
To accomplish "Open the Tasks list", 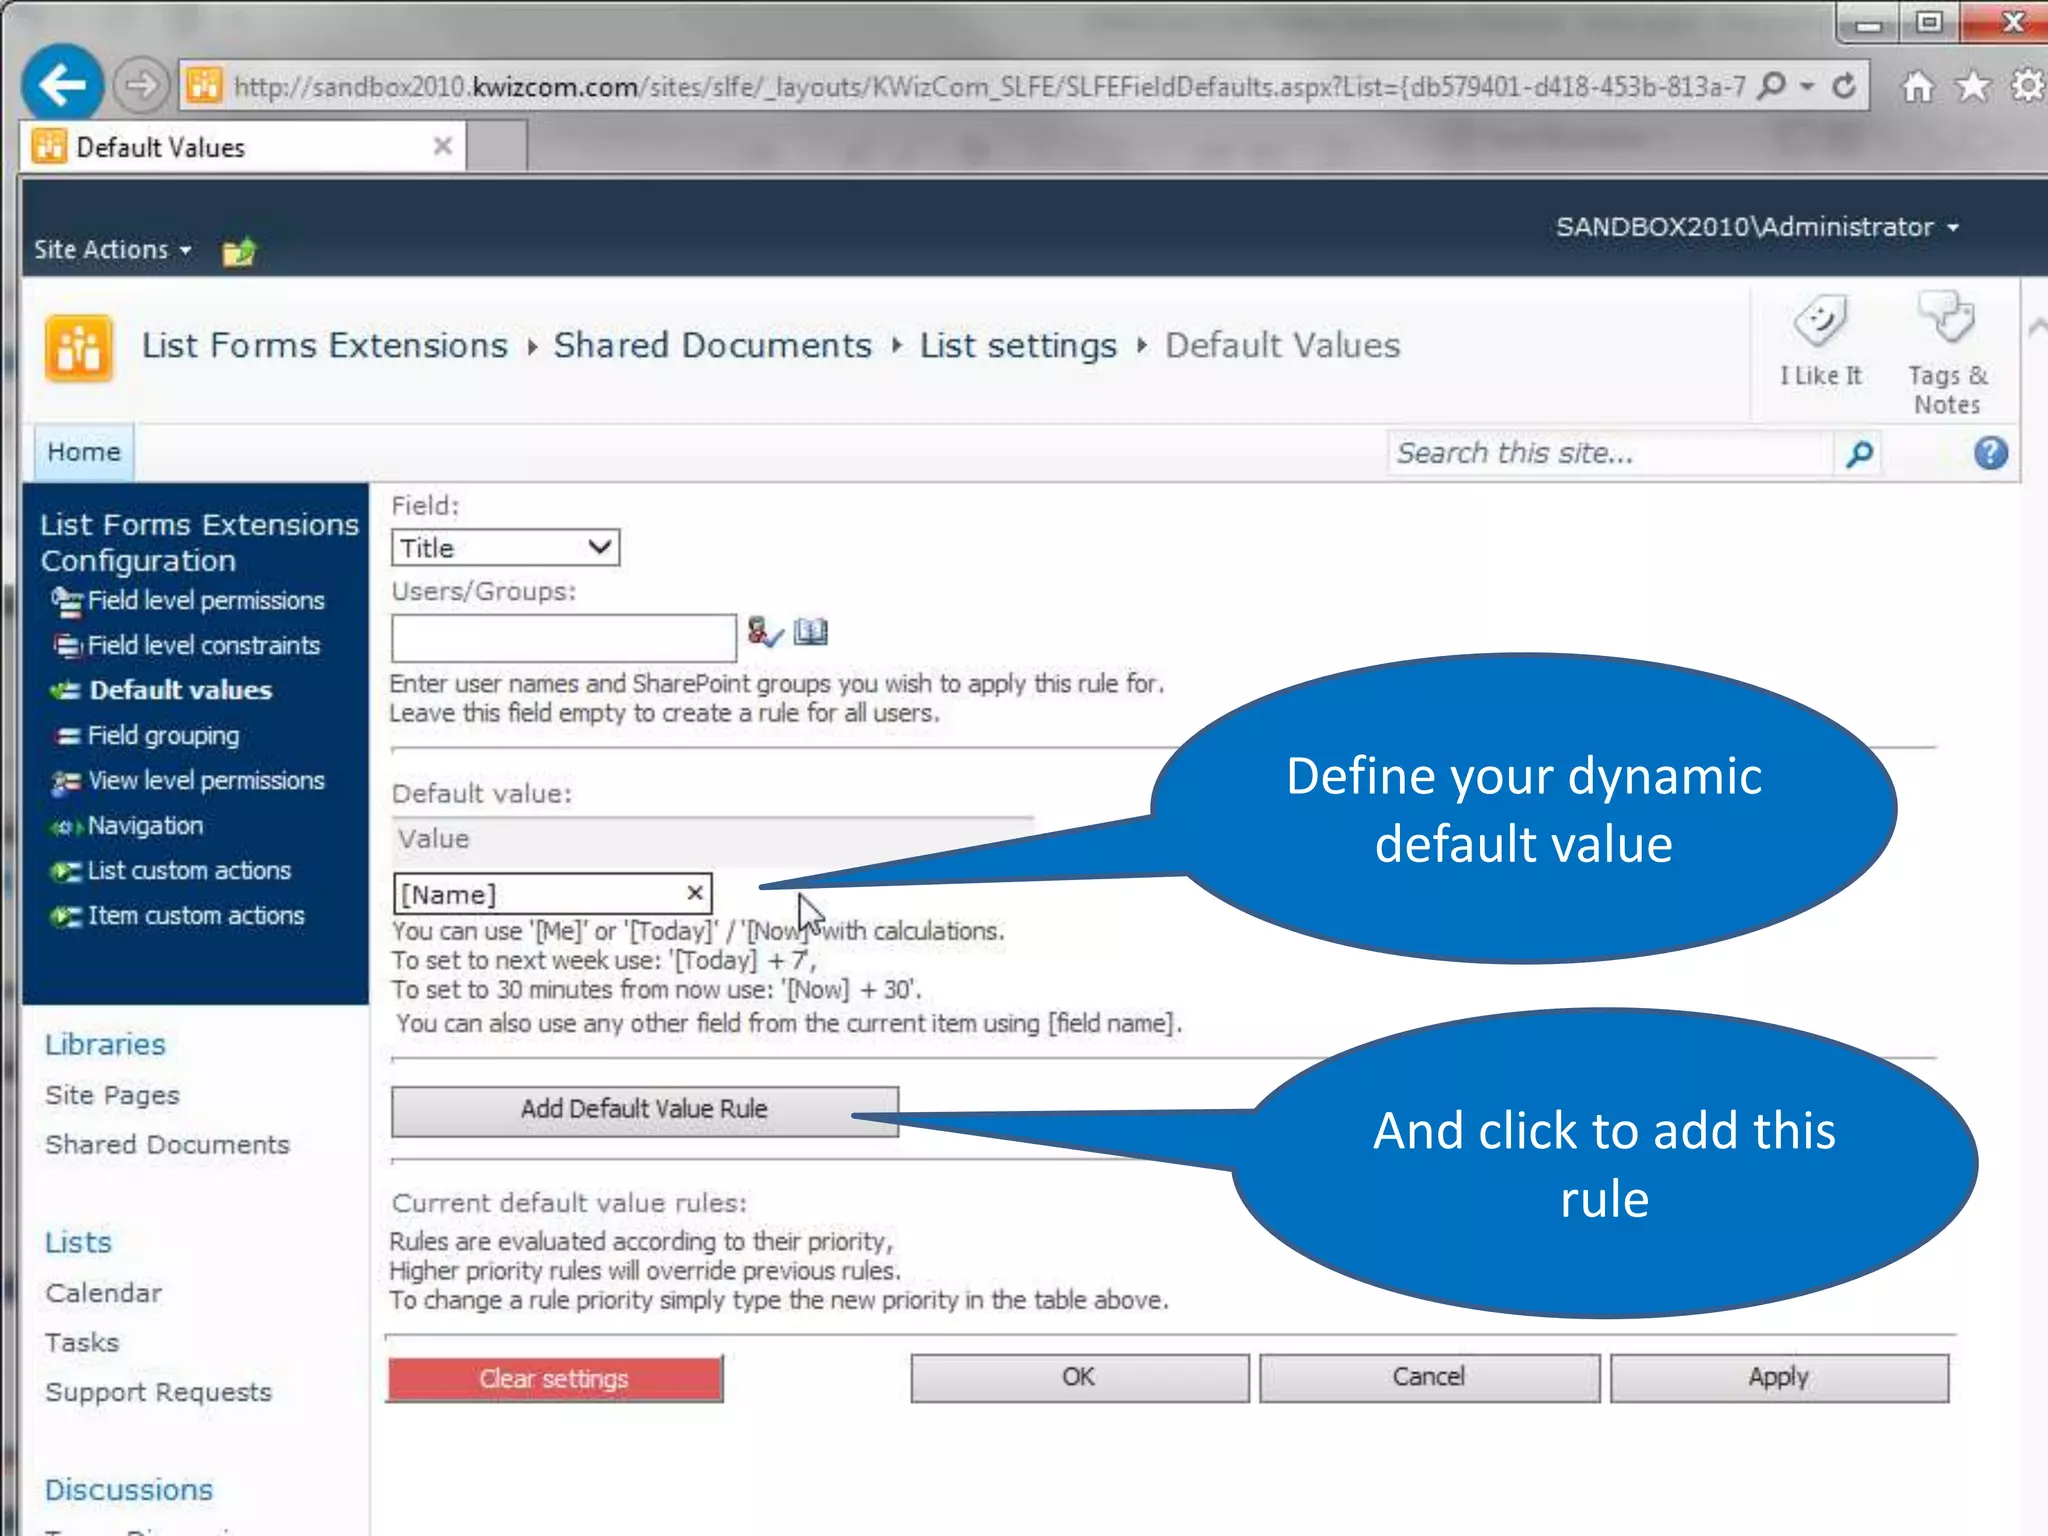I will pos(82,1342).
